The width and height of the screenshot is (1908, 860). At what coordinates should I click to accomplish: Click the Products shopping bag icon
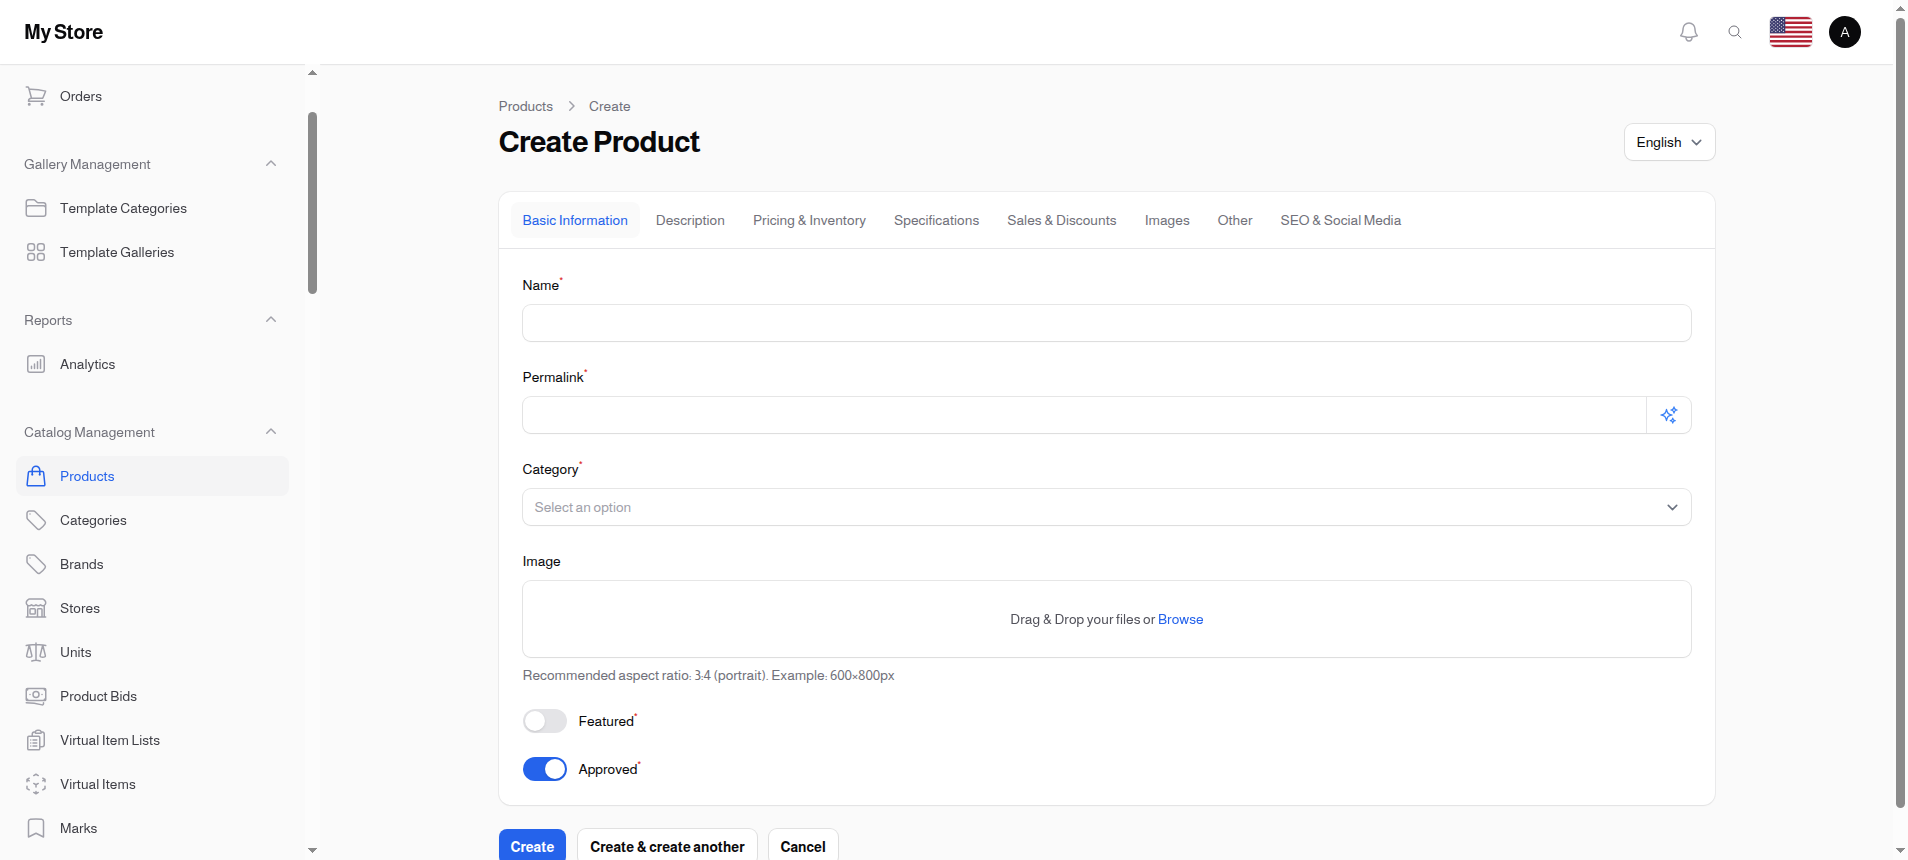click(x=36, y=476)
